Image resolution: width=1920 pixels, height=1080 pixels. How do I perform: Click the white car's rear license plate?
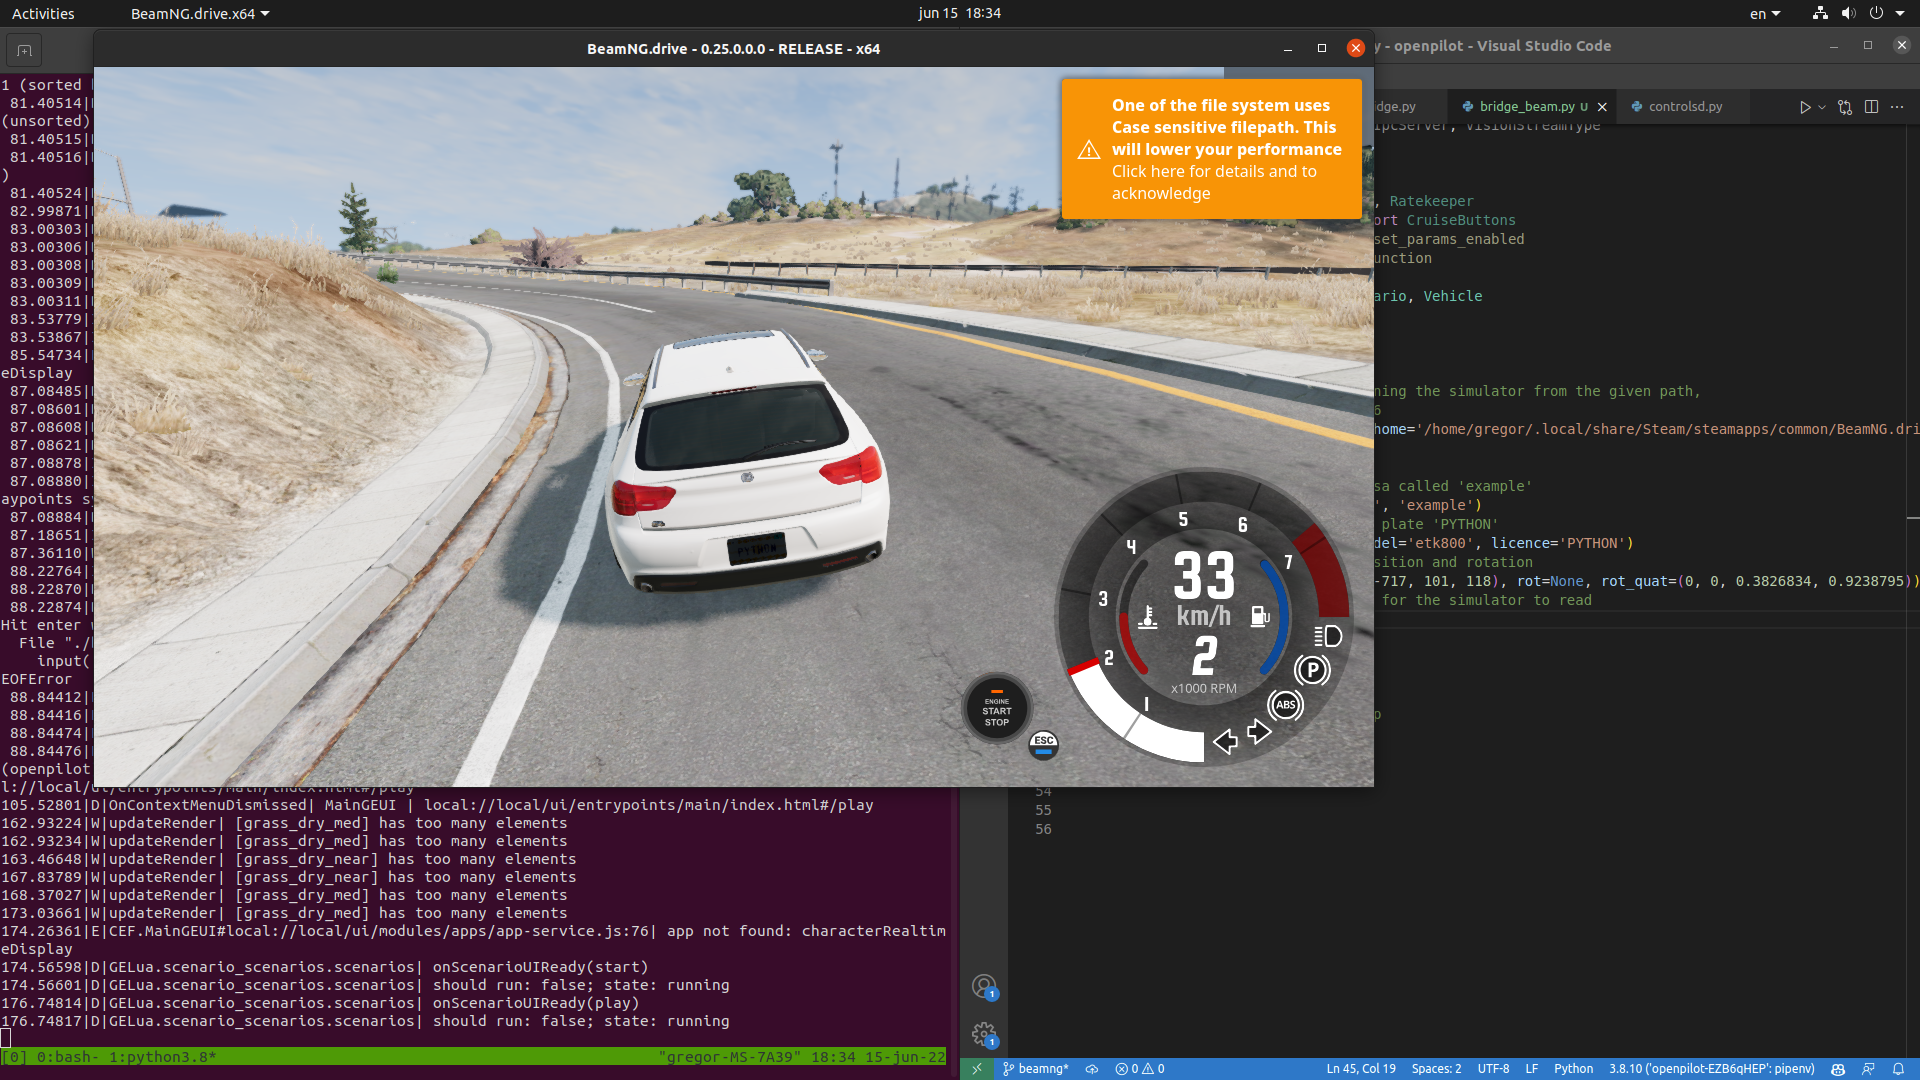[x=757, y=549]
